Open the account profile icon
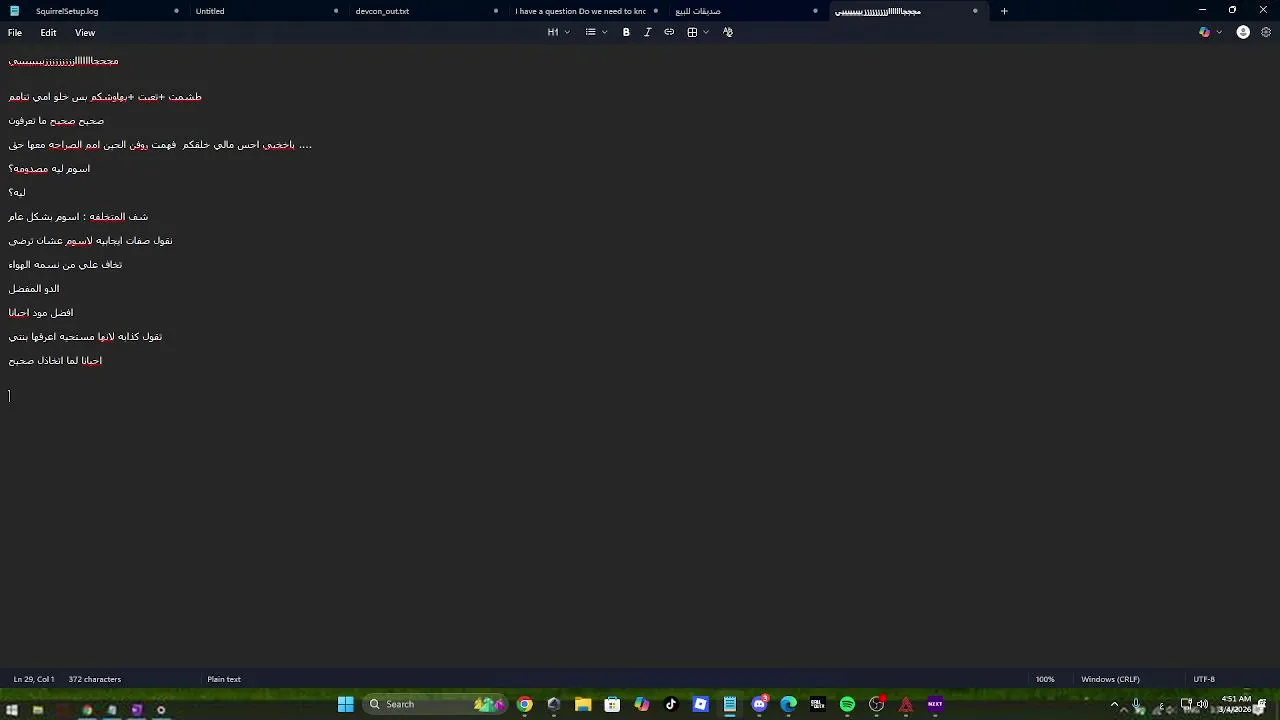 (1243, 32)
